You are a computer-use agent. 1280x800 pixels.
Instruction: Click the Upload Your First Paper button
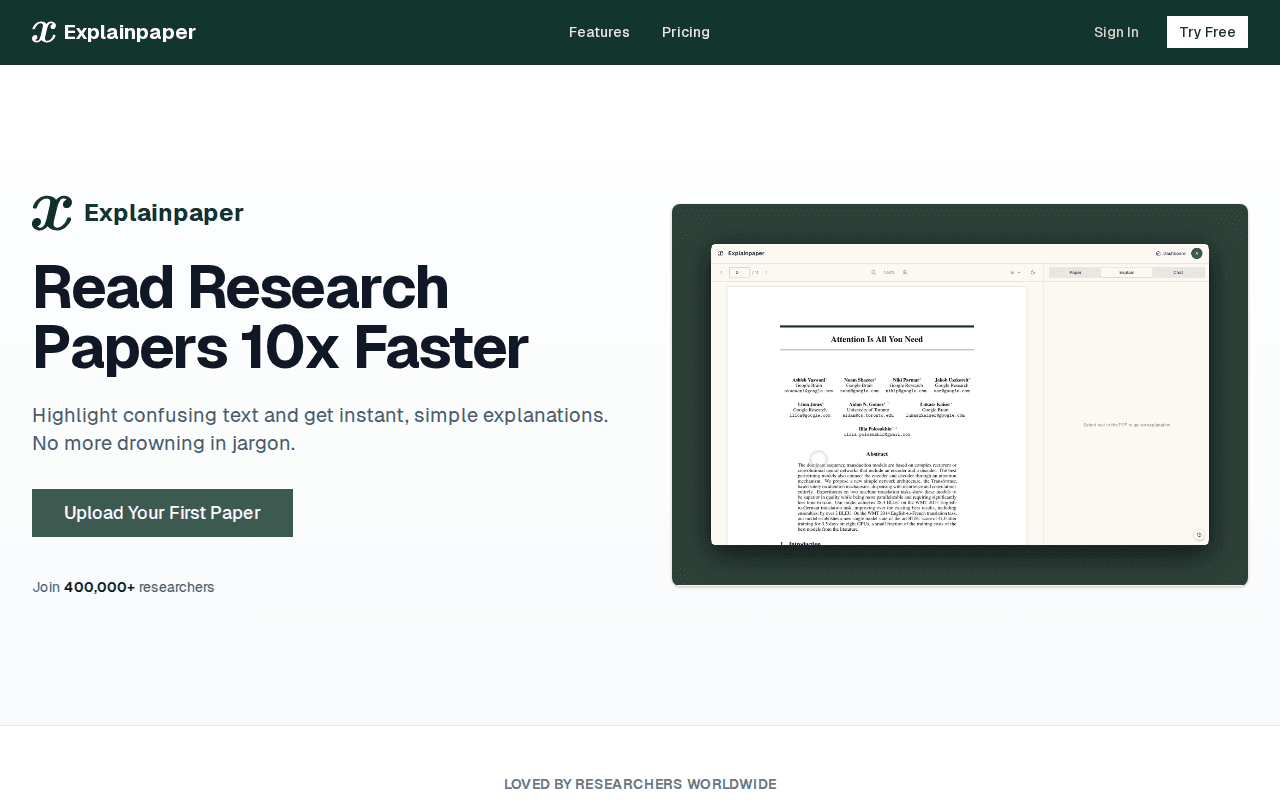pos(162,513)
